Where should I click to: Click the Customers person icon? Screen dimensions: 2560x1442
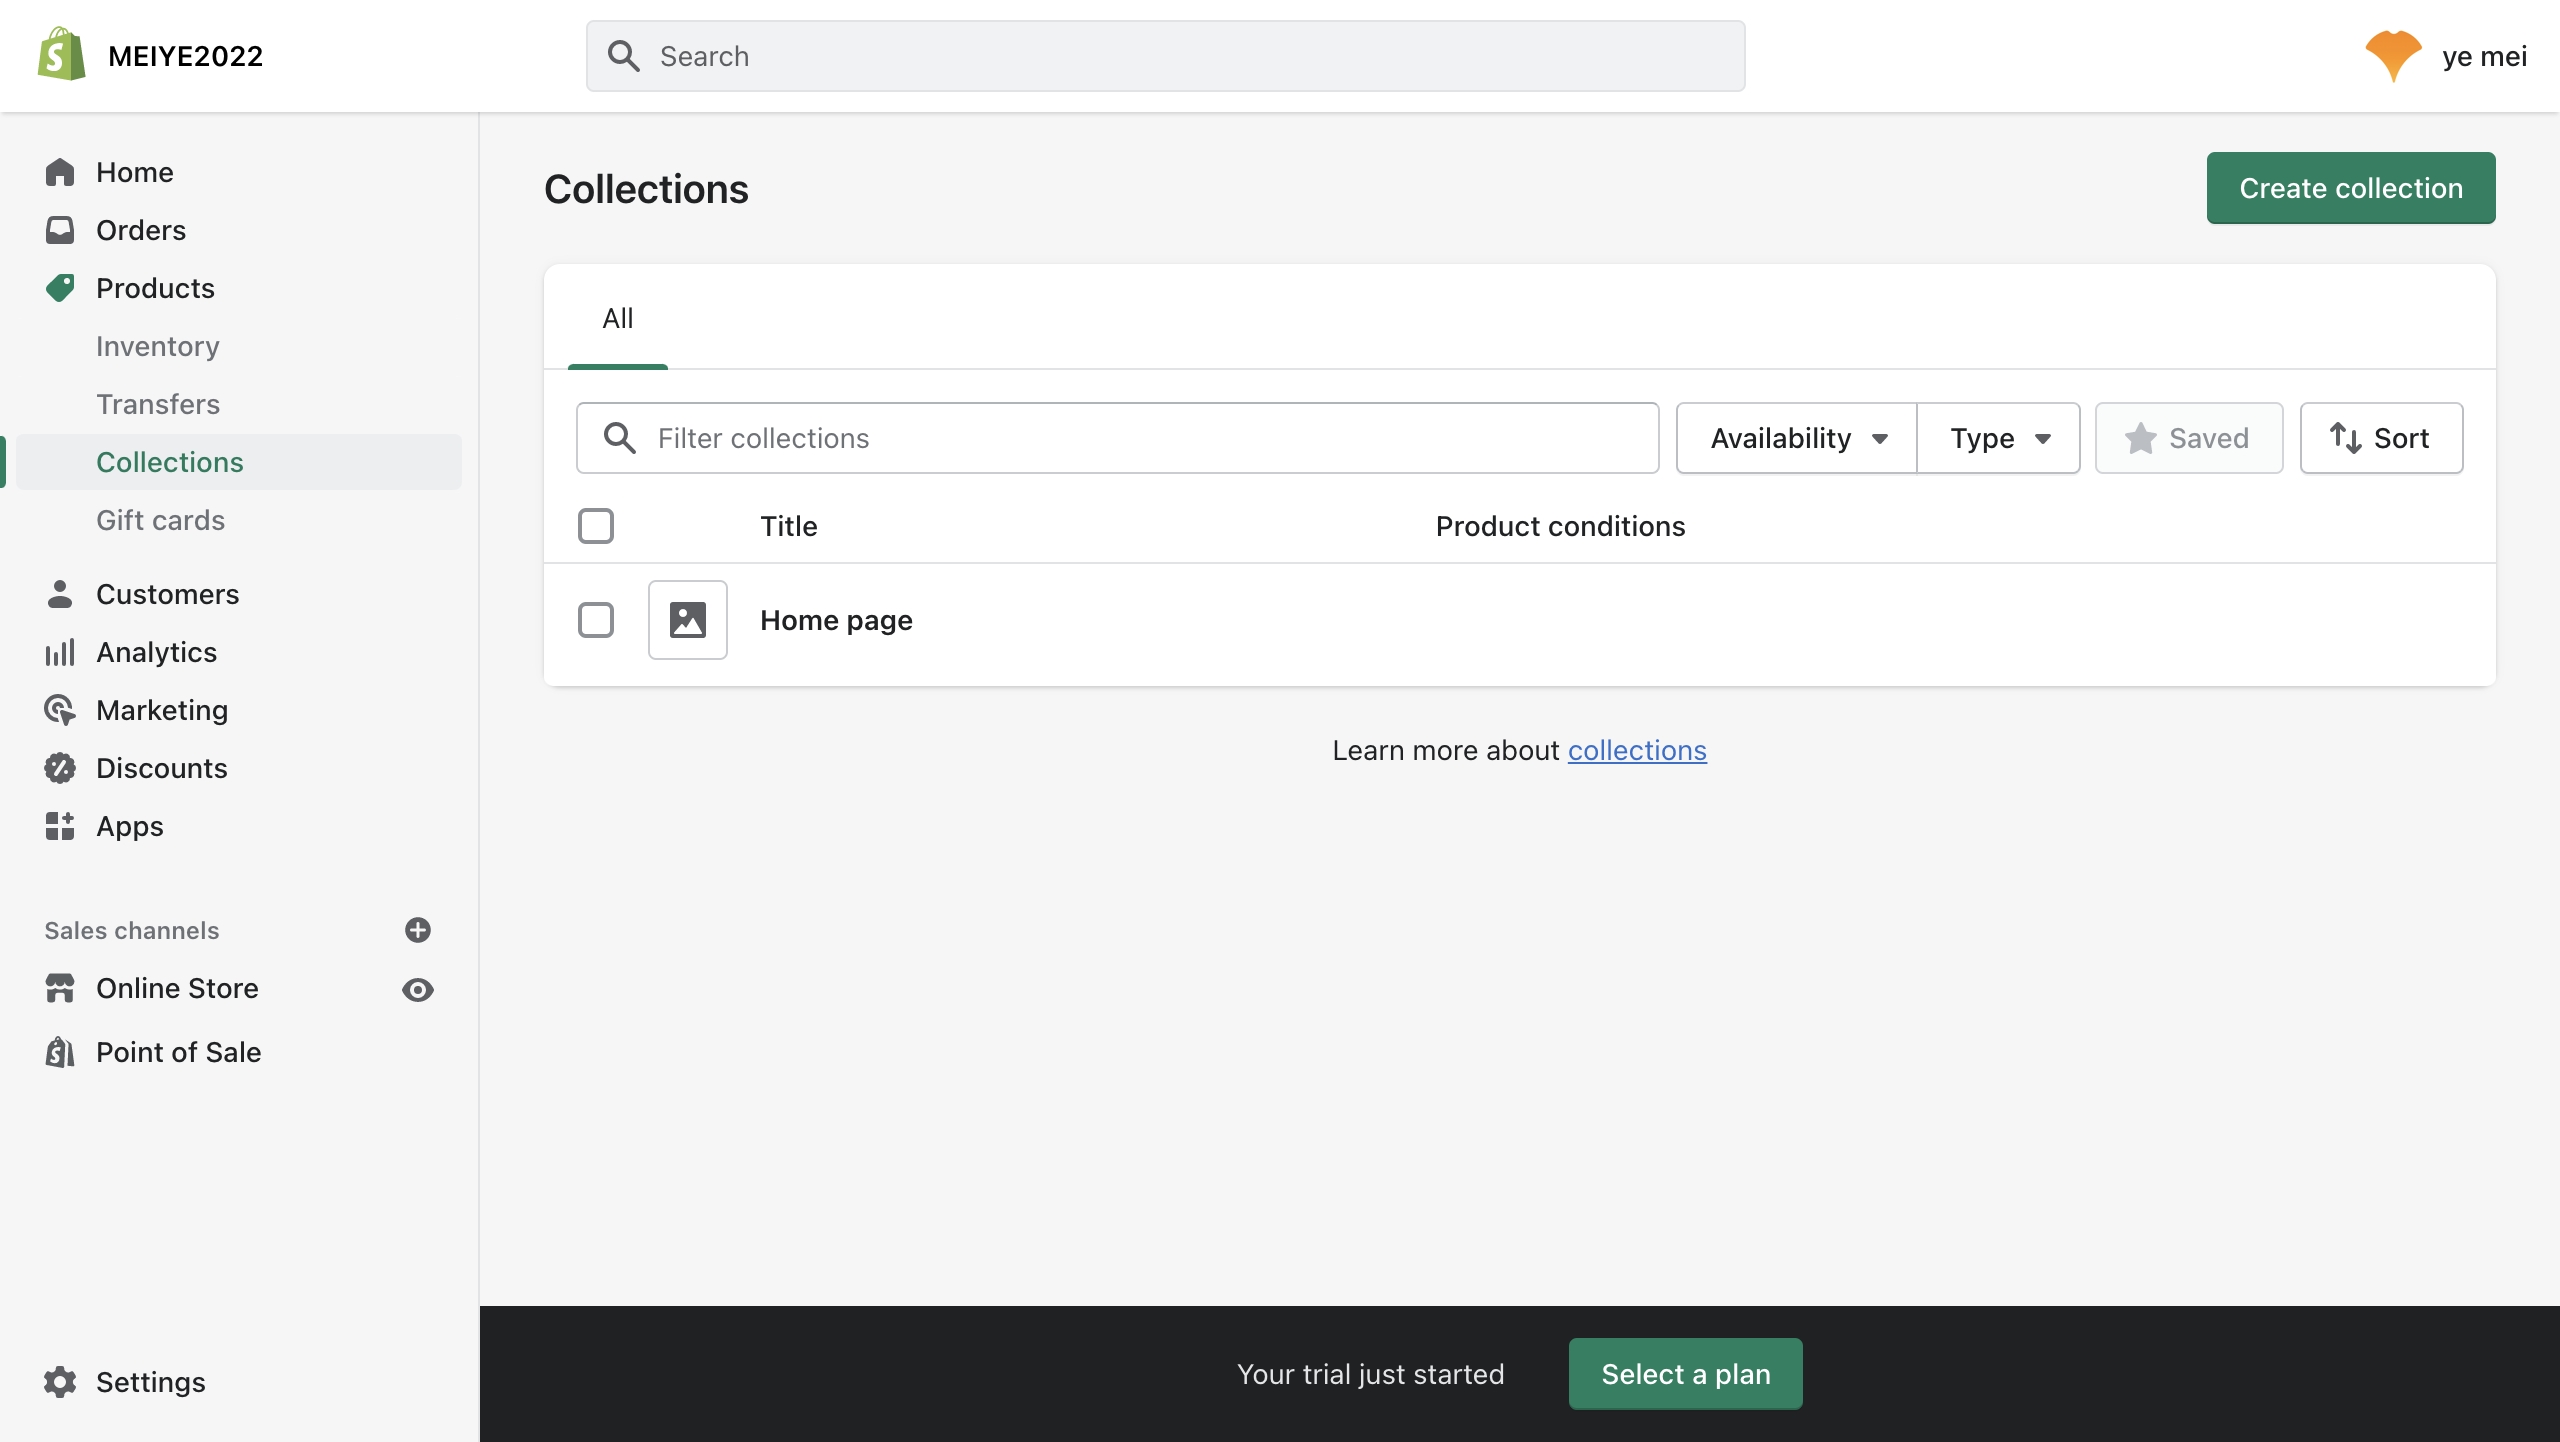pos(60,594)
